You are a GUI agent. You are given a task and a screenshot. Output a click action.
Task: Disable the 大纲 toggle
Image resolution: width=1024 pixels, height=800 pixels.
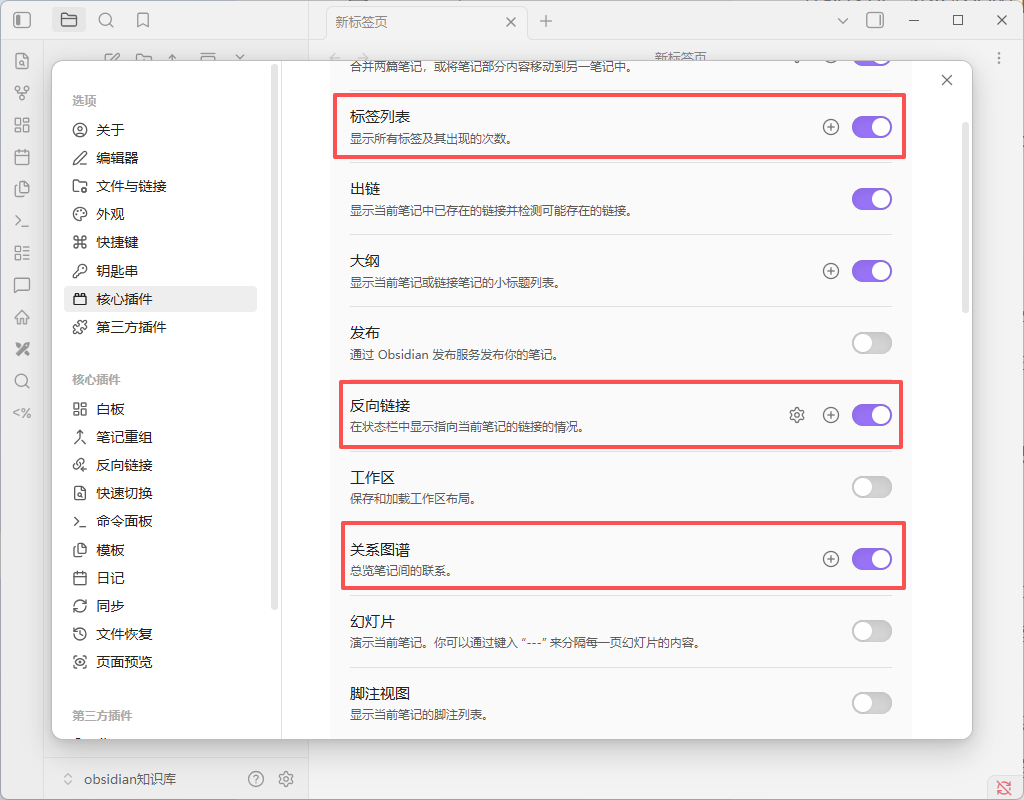click(x=872, y=271)
